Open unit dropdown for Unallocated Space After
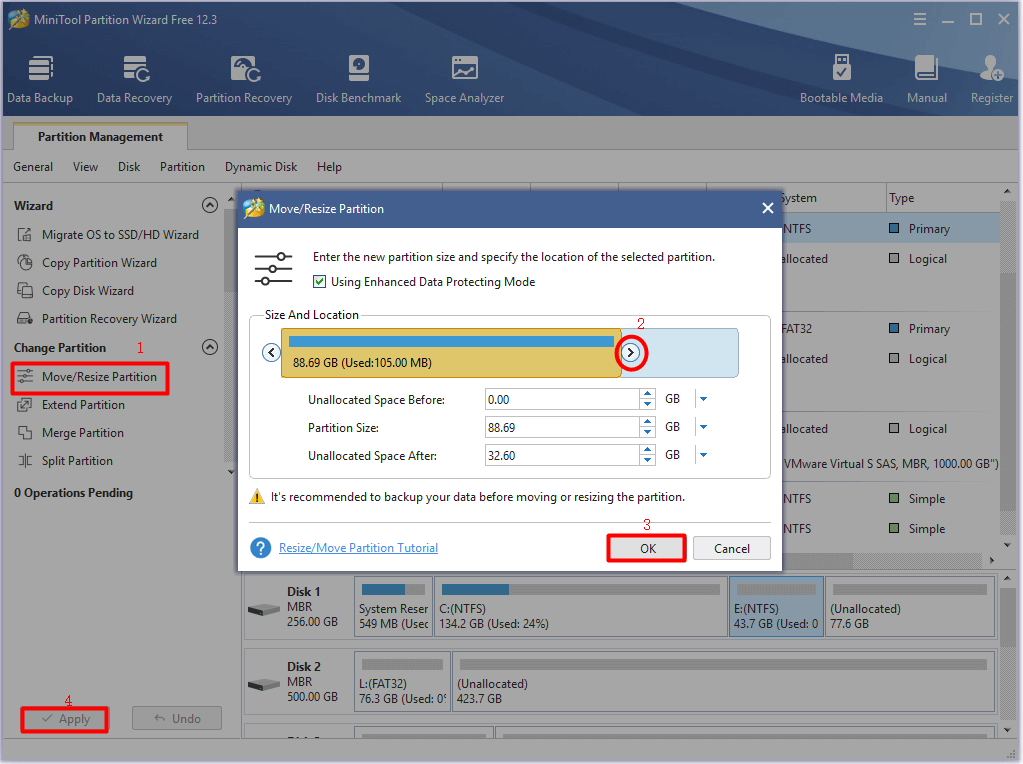 click(703, 455)
